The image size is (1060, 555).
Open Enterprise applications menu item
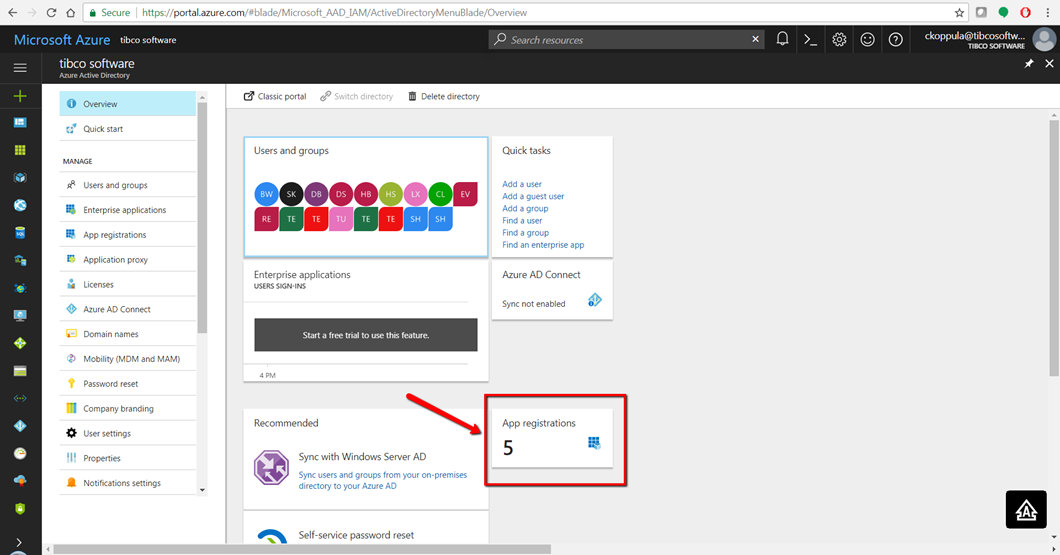(x=124, y=210)
